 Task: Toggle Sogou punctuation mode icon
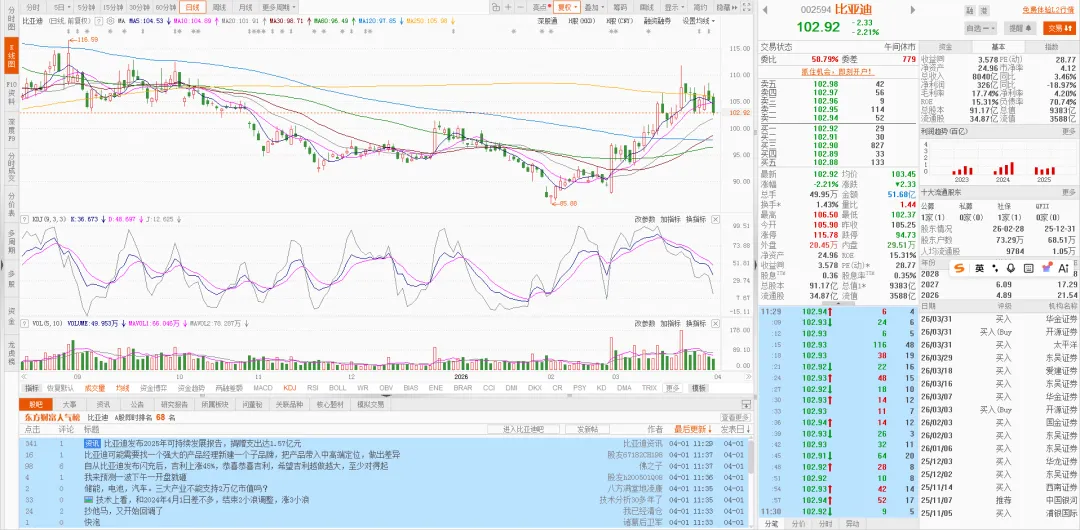tap(996, 268)
